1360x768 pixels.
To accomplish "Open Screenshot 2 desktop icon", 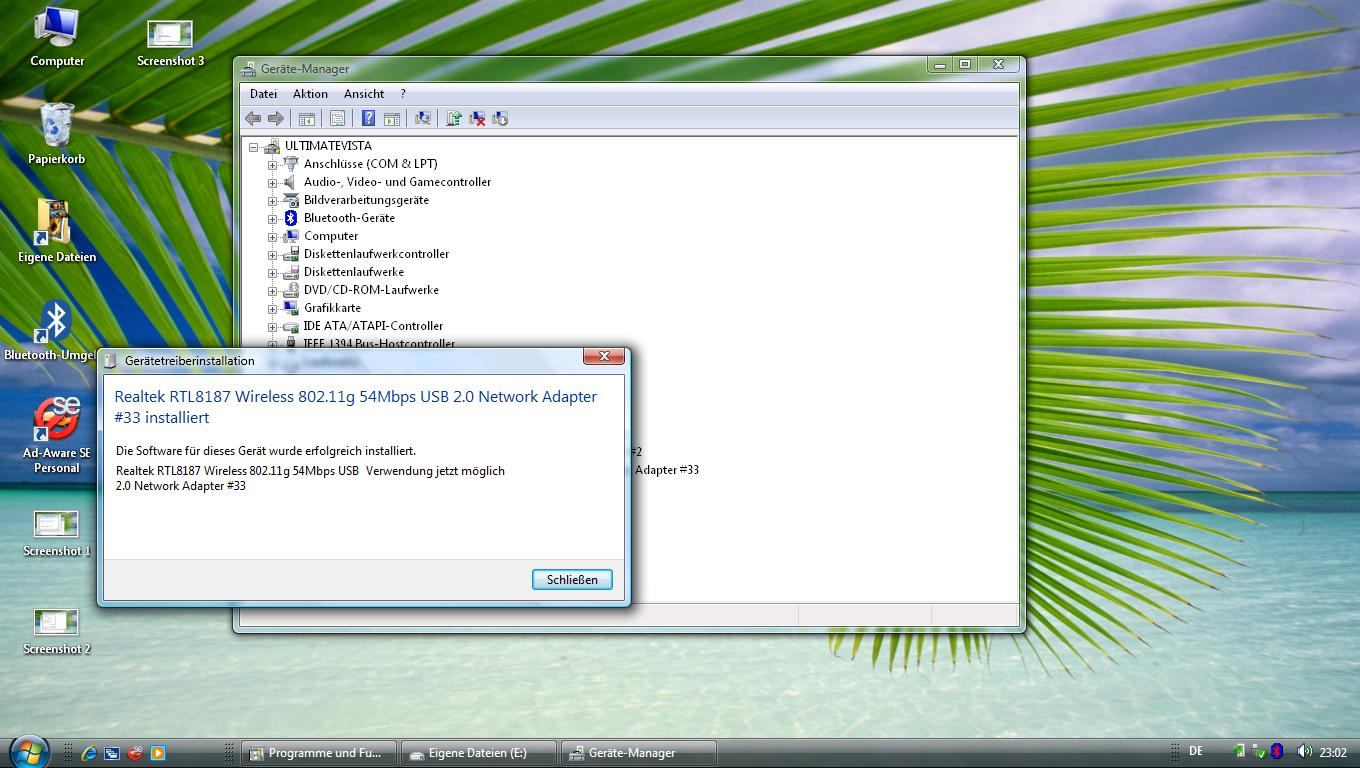I will (x=57, y=631).
